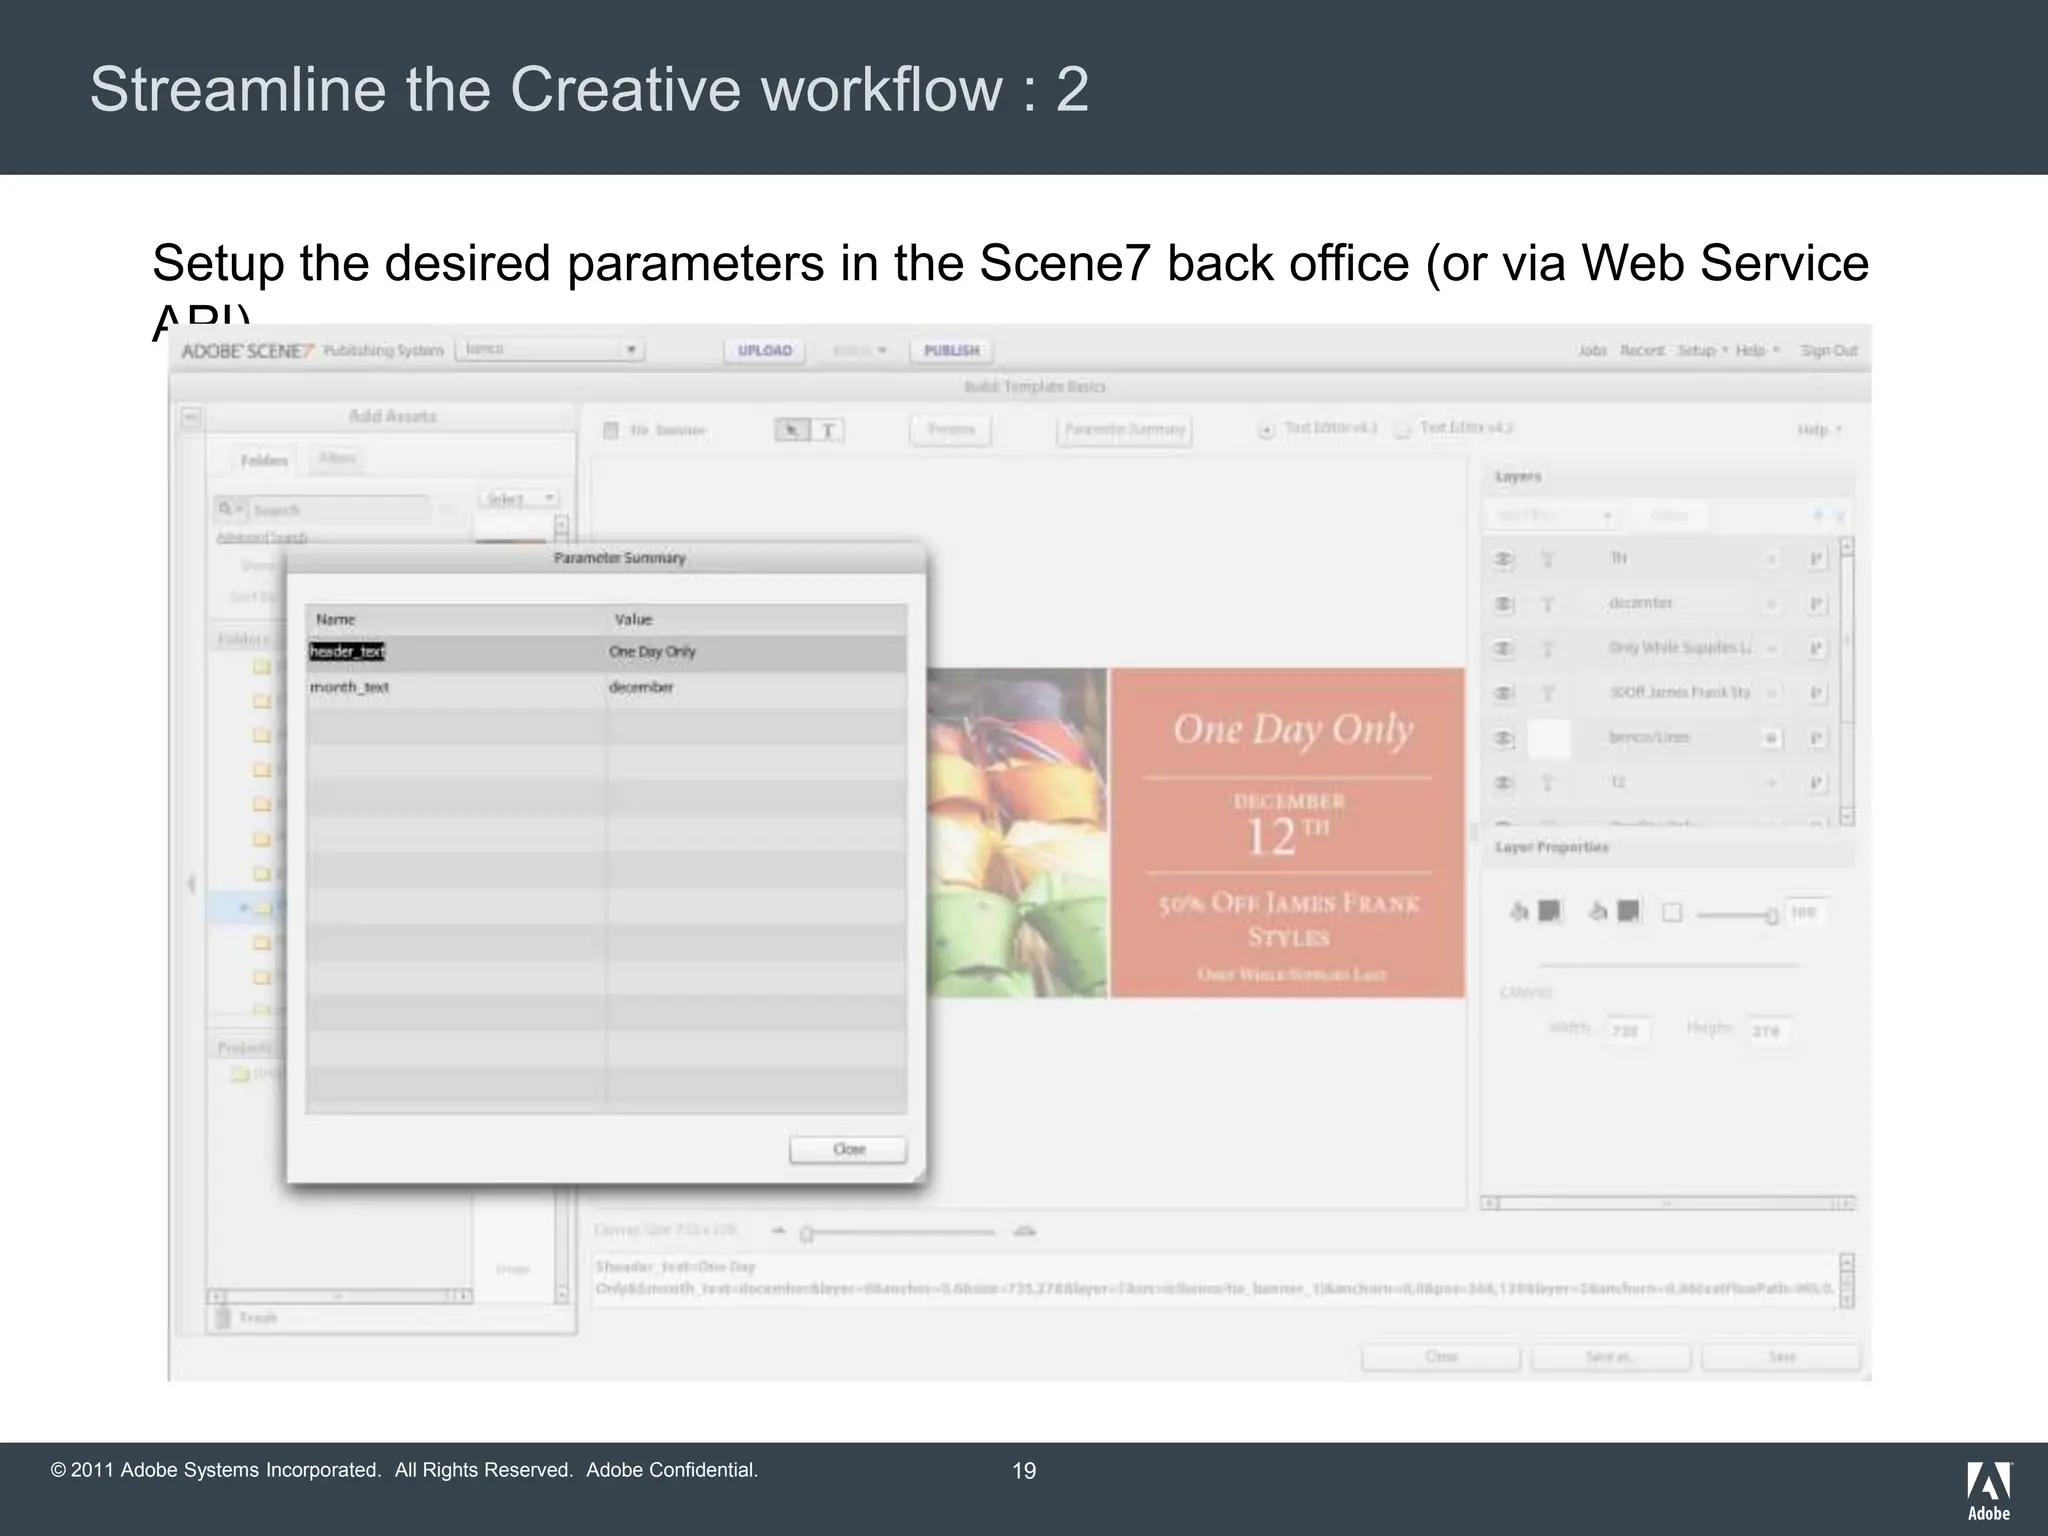Open parameter button for december layer
The height and width of the screenshot is (1536, 2048).
[x=1817, y=604]
